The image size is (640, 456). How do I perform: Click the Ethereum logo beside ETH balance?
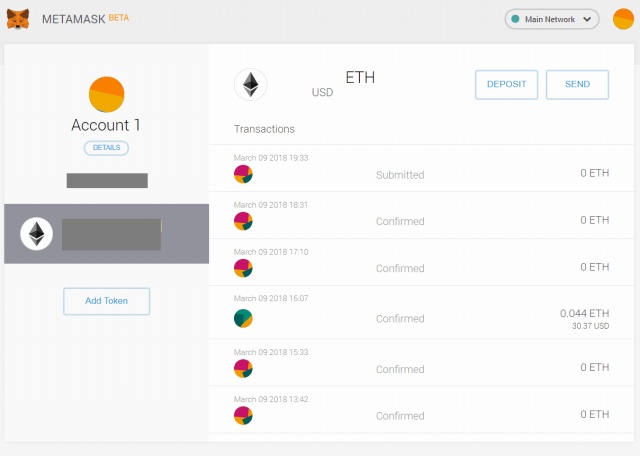pyautogui.click(x=251, y=85)
